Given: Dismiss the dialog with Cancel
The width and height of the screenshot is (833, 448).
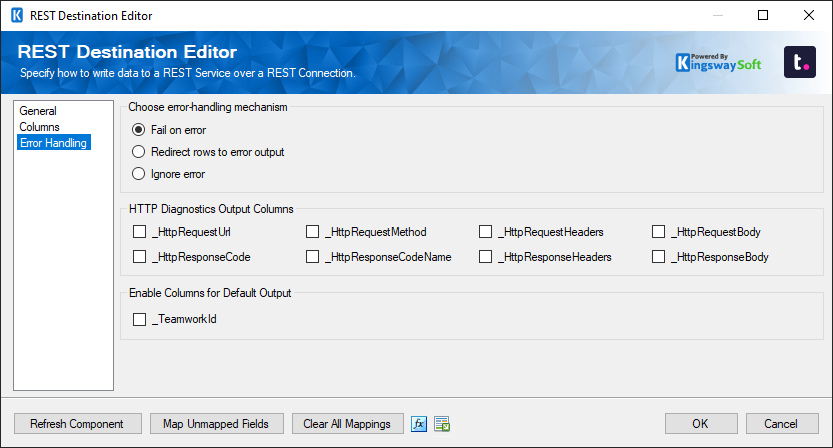Looking at the screenshot, I should point(781,424).
